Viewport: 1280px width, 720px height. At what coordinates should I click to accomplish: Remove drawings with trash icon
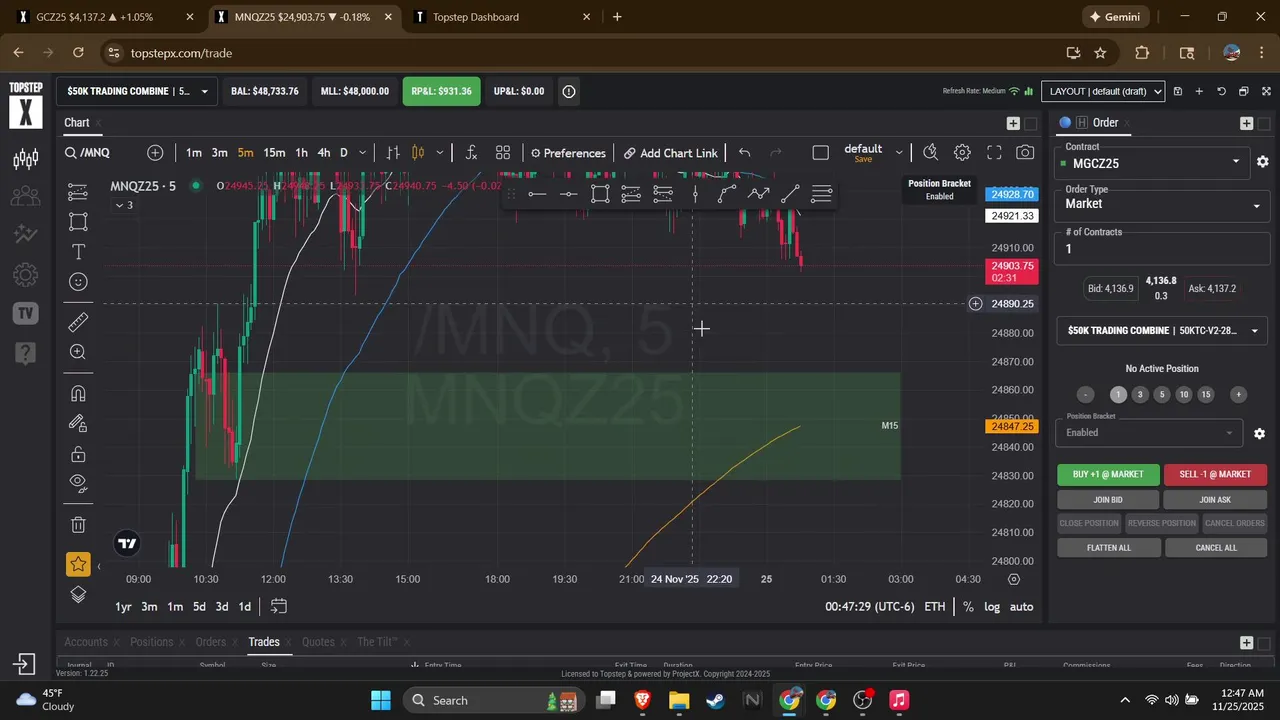click(78, 524)
